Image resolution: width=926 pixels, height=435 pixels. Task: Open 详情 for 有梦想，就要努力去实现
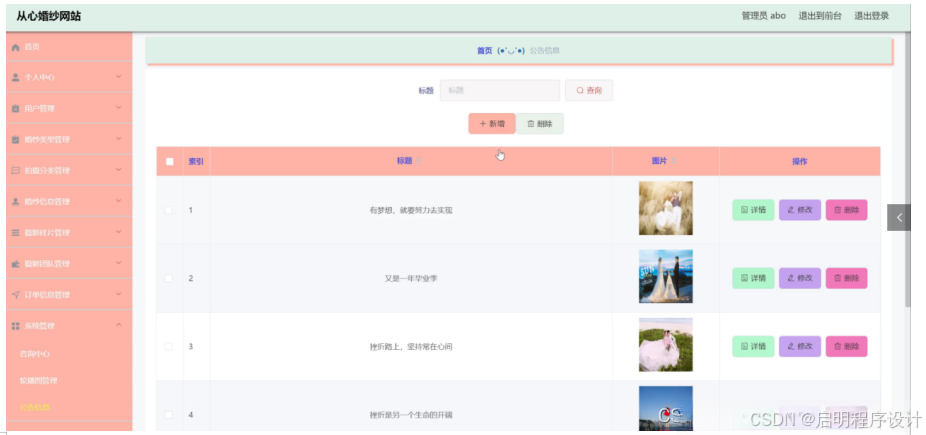pyautogui.click(x=753, y=210)
